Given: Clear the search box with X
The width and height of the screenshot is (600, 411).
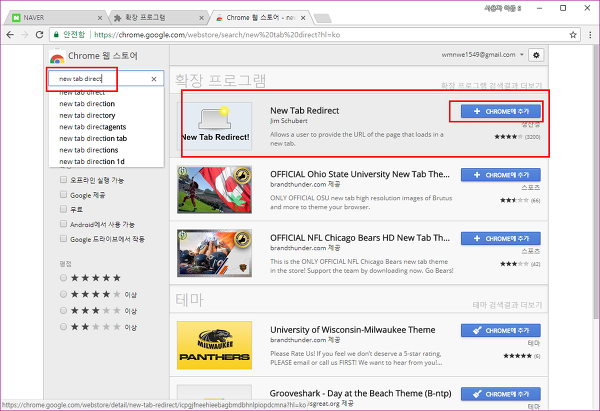Looking at the screenshot, I should (154, 79).
